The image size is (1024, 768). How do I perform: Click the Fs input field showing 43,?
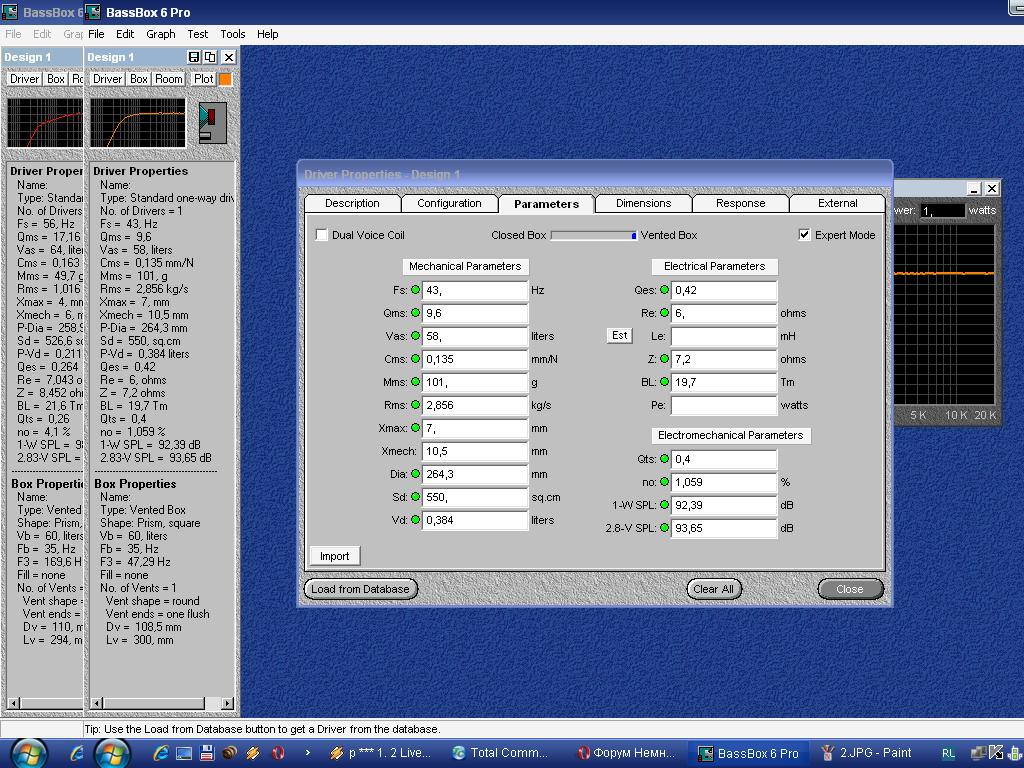point(475,290)
